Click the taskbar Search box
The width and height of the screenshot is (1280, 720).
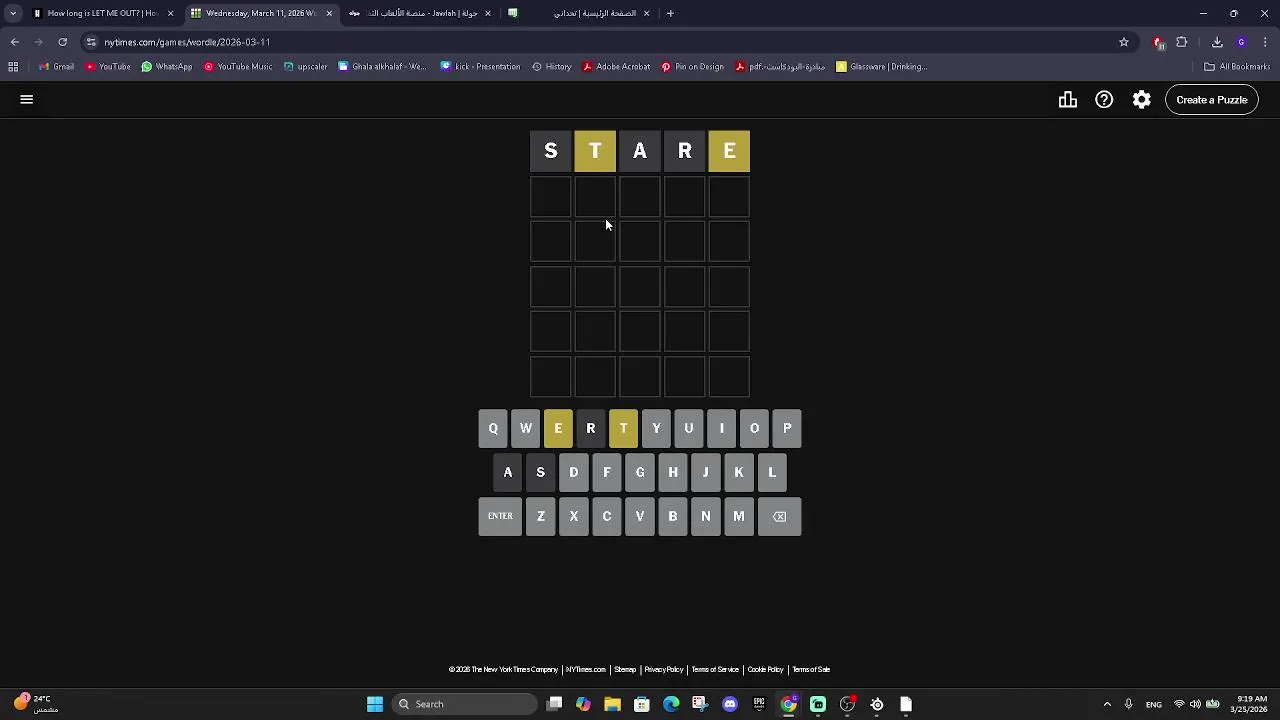coord(465,704)
